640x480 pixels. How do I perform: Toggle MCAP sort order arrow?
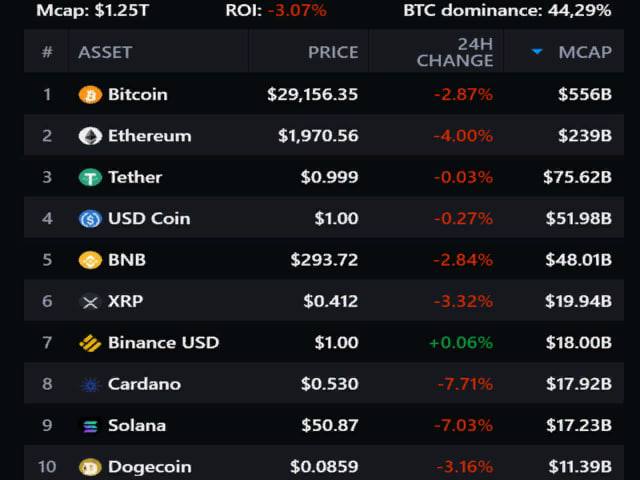click(x=537, y=52)
